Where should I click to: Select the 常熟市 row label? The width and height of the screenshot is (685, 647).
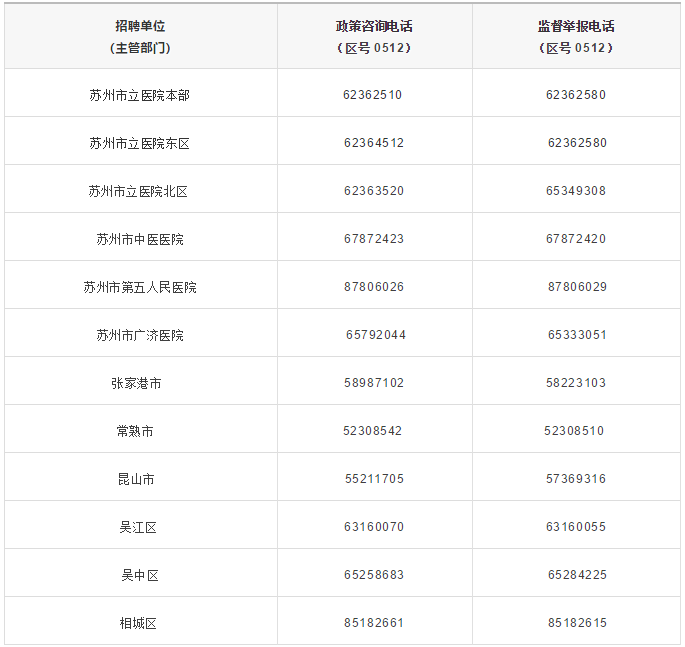click(x=135, y=432)
